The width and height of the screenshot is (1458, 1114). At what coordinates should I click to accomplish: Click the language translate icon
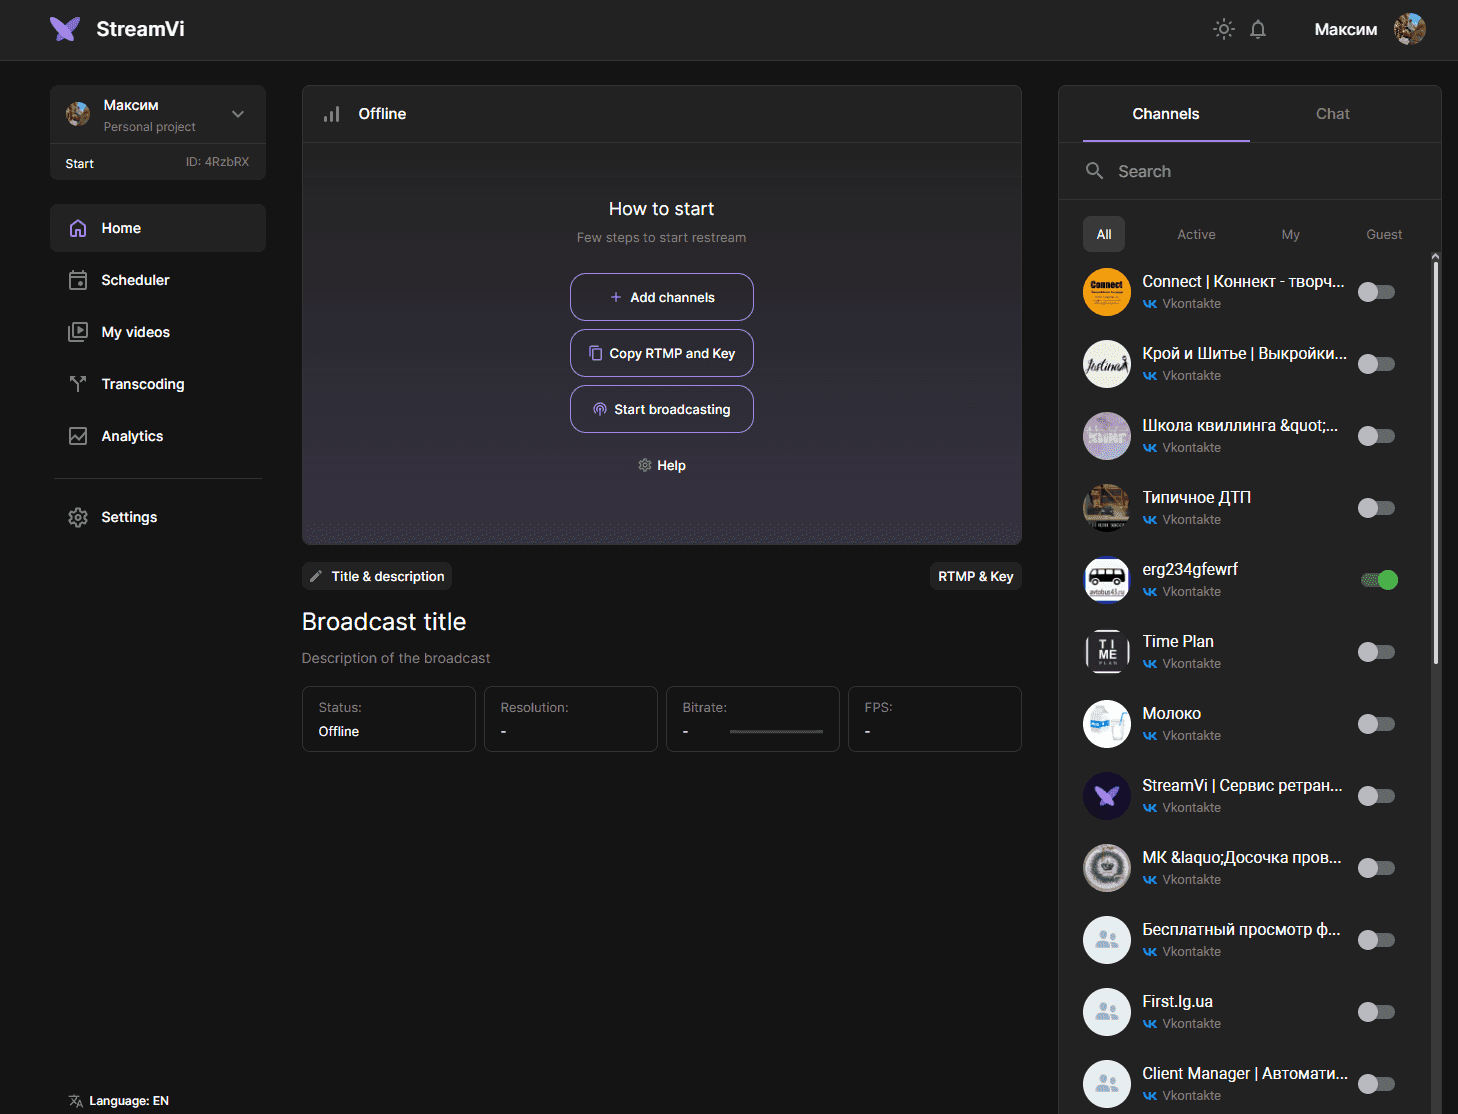[x=76, y=1101]
